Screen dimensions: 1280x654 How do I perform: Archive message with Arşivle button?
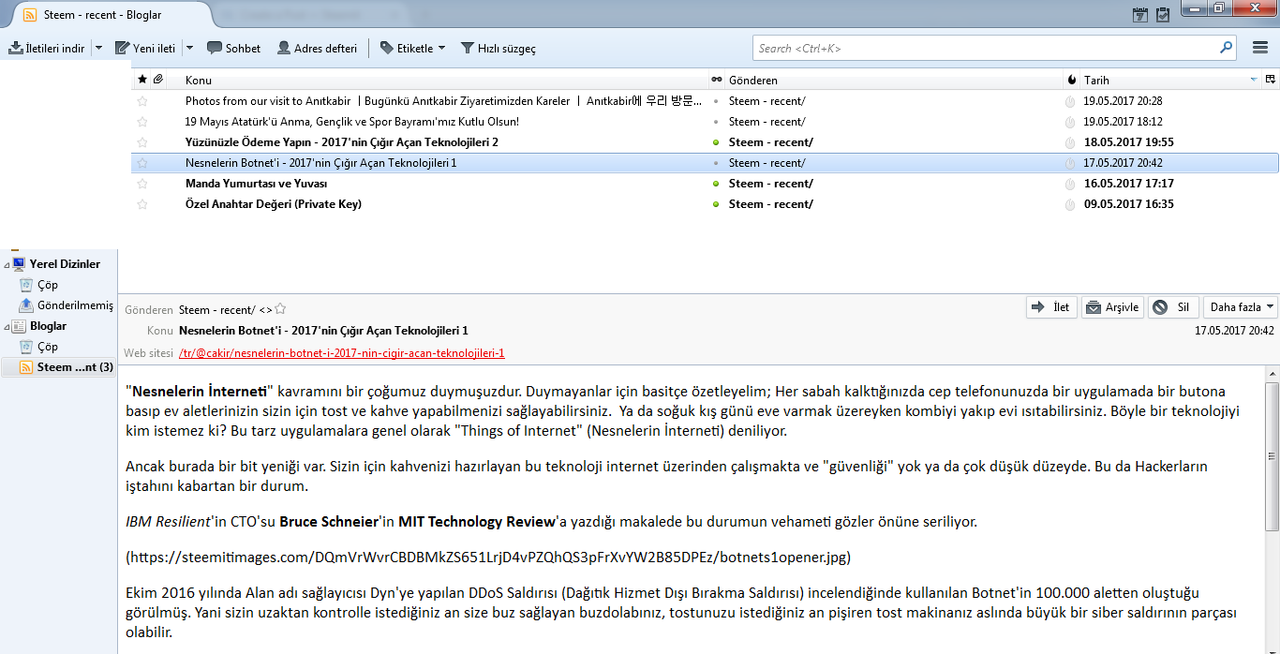pos(1113,307)
